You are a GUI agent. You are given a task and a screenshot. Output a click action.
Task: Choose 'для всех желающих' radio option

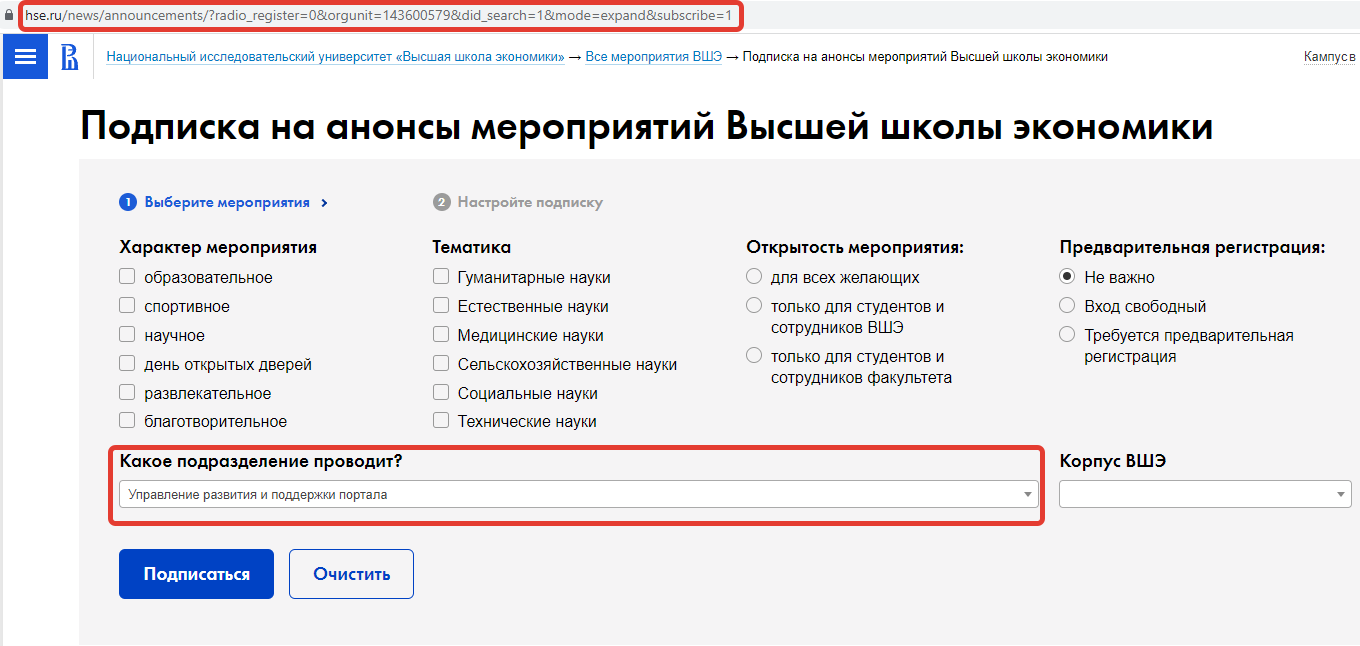pyautogui.click(x=754, y=277)
